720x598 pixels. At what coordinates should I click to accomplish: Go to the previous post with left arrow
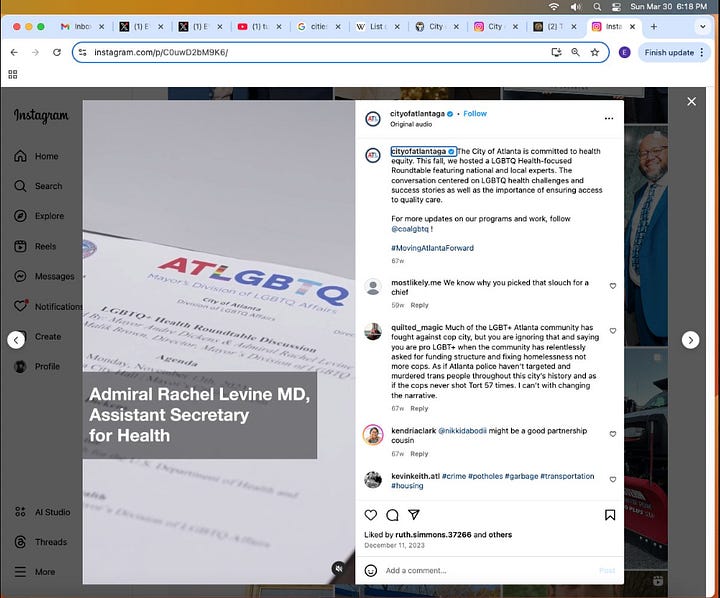[16, 340]
